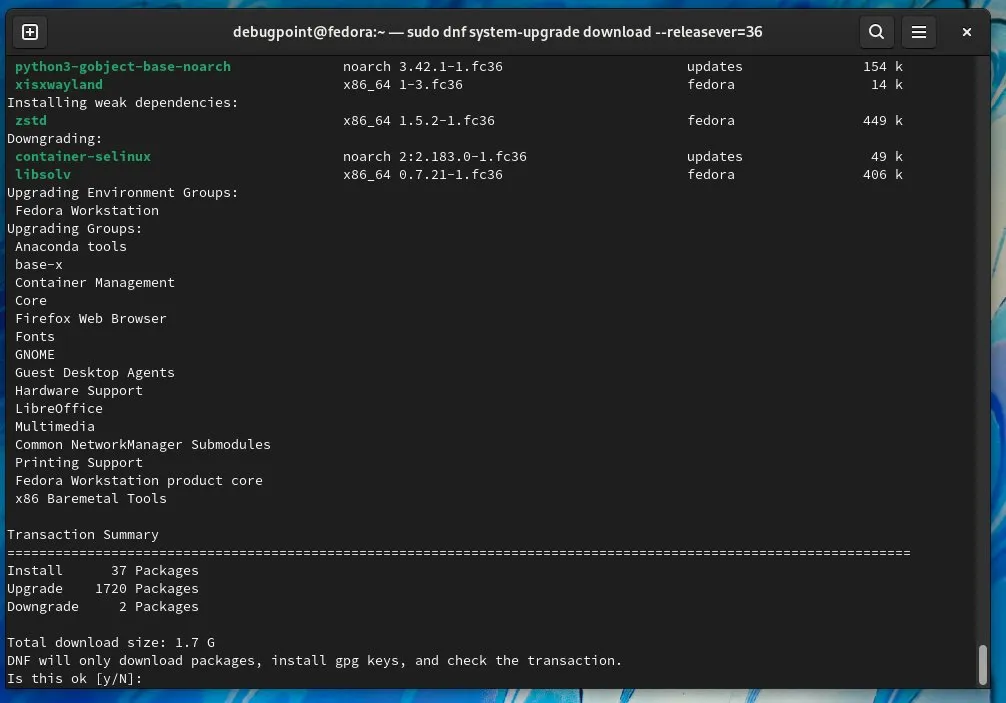Click size '406 k' value
Image resolution: width=1006 pixels, height=703 pixels.
click(x=883, y=174)
